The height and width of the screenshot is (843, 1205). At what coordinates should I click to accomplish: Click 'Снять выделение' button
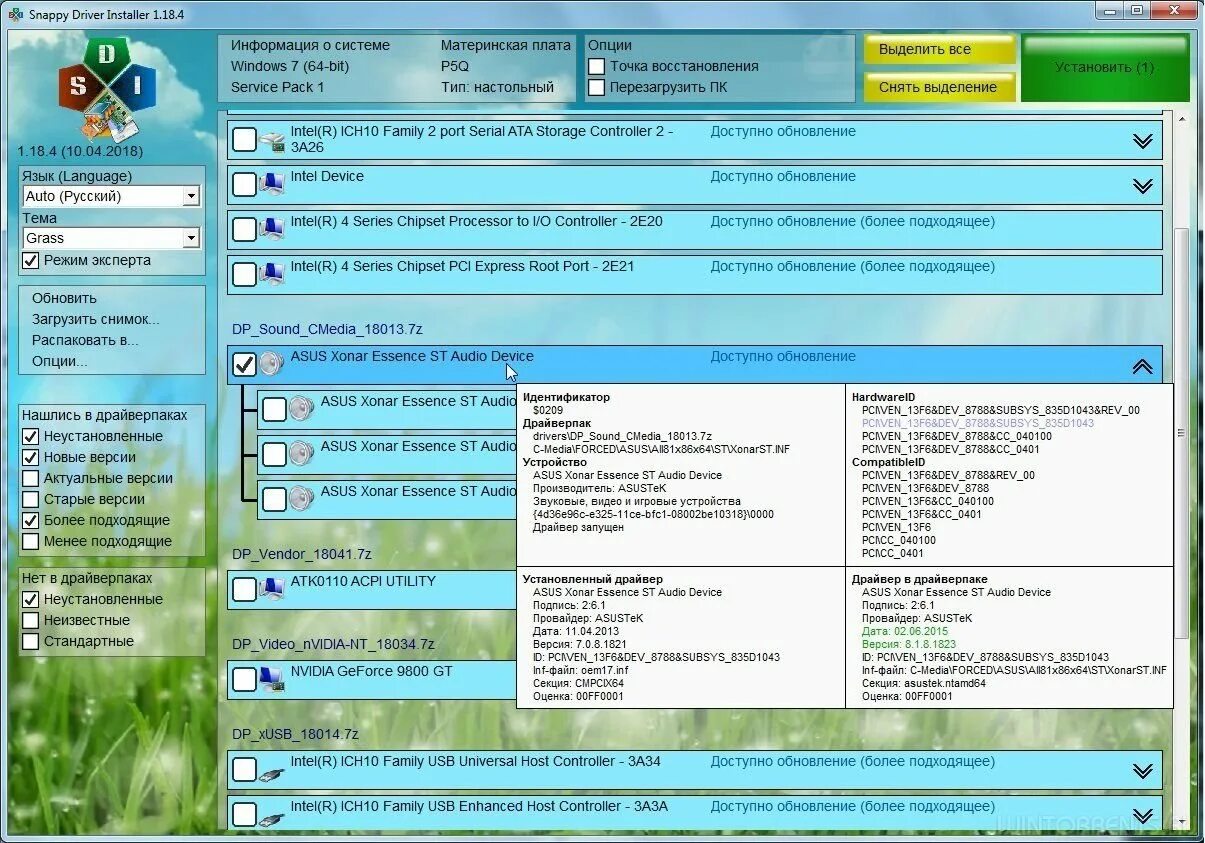click(x=939, y=87)
